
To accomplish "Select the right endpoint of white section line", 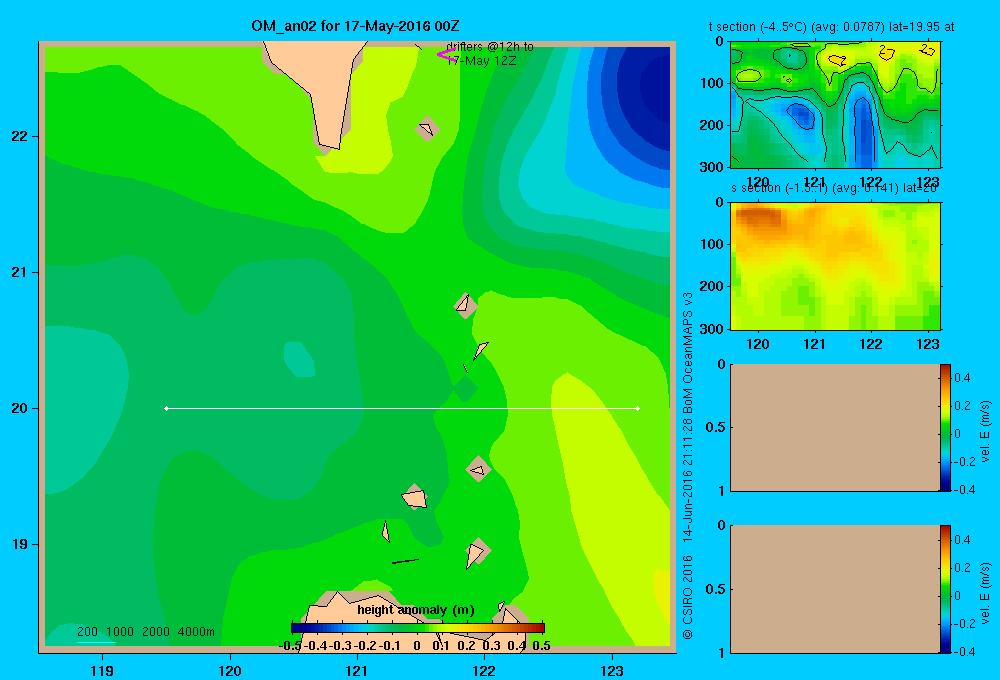I will [638, 408].
